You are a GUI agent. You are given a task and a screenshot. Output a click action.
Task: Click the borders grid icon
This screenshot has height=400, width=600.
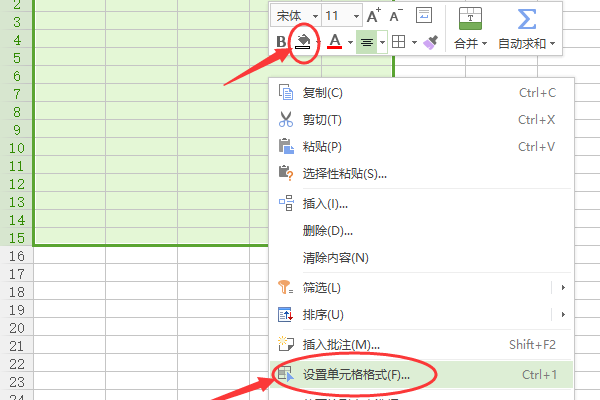399,42
